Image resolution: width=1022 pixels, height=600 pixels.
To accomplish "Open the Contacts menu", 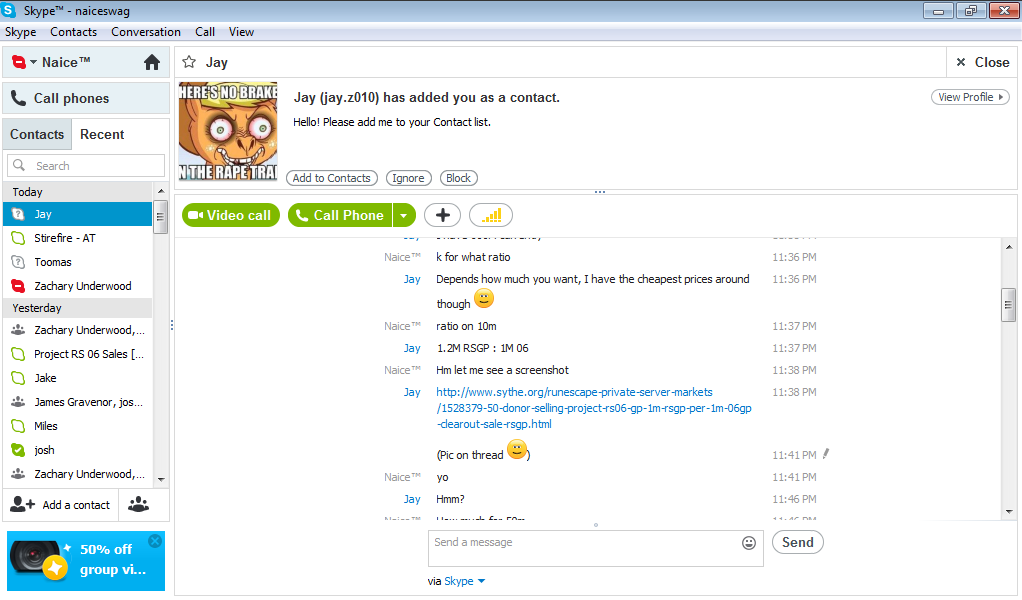I will click(74, 32).
